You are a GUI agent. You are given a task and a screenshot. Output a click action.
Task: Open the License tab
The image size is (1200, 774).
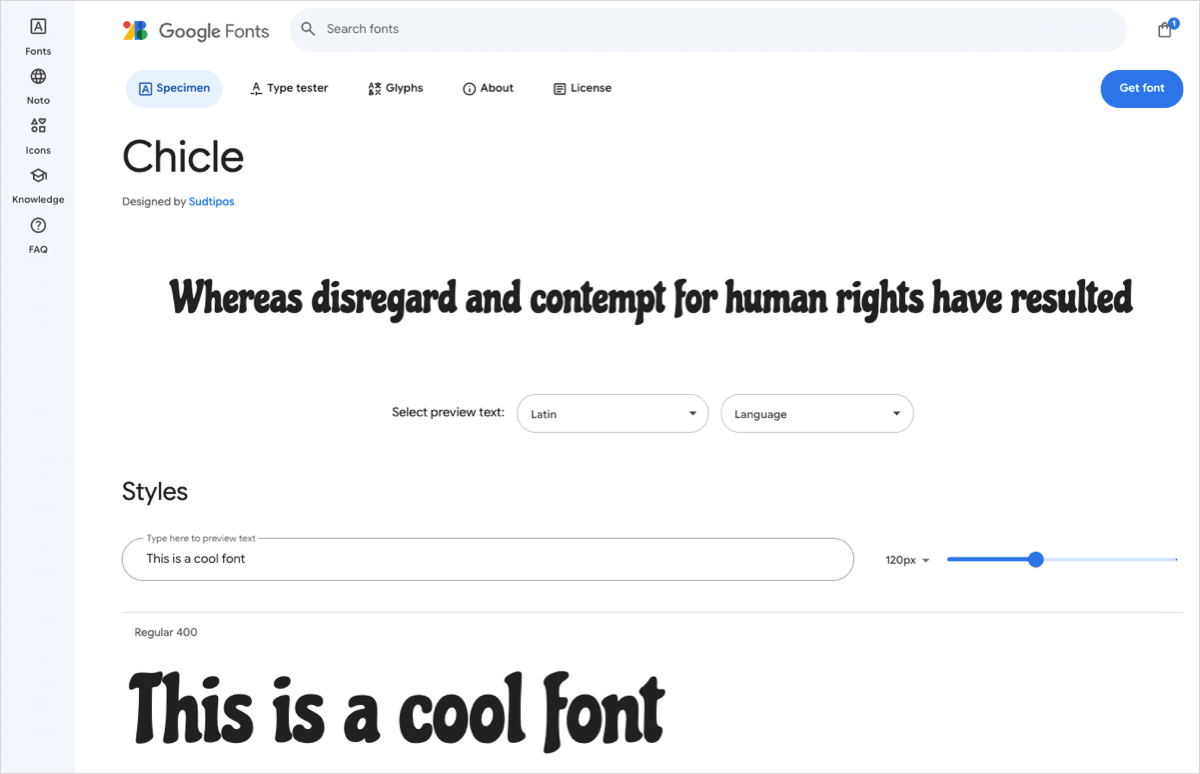point(582,88)
